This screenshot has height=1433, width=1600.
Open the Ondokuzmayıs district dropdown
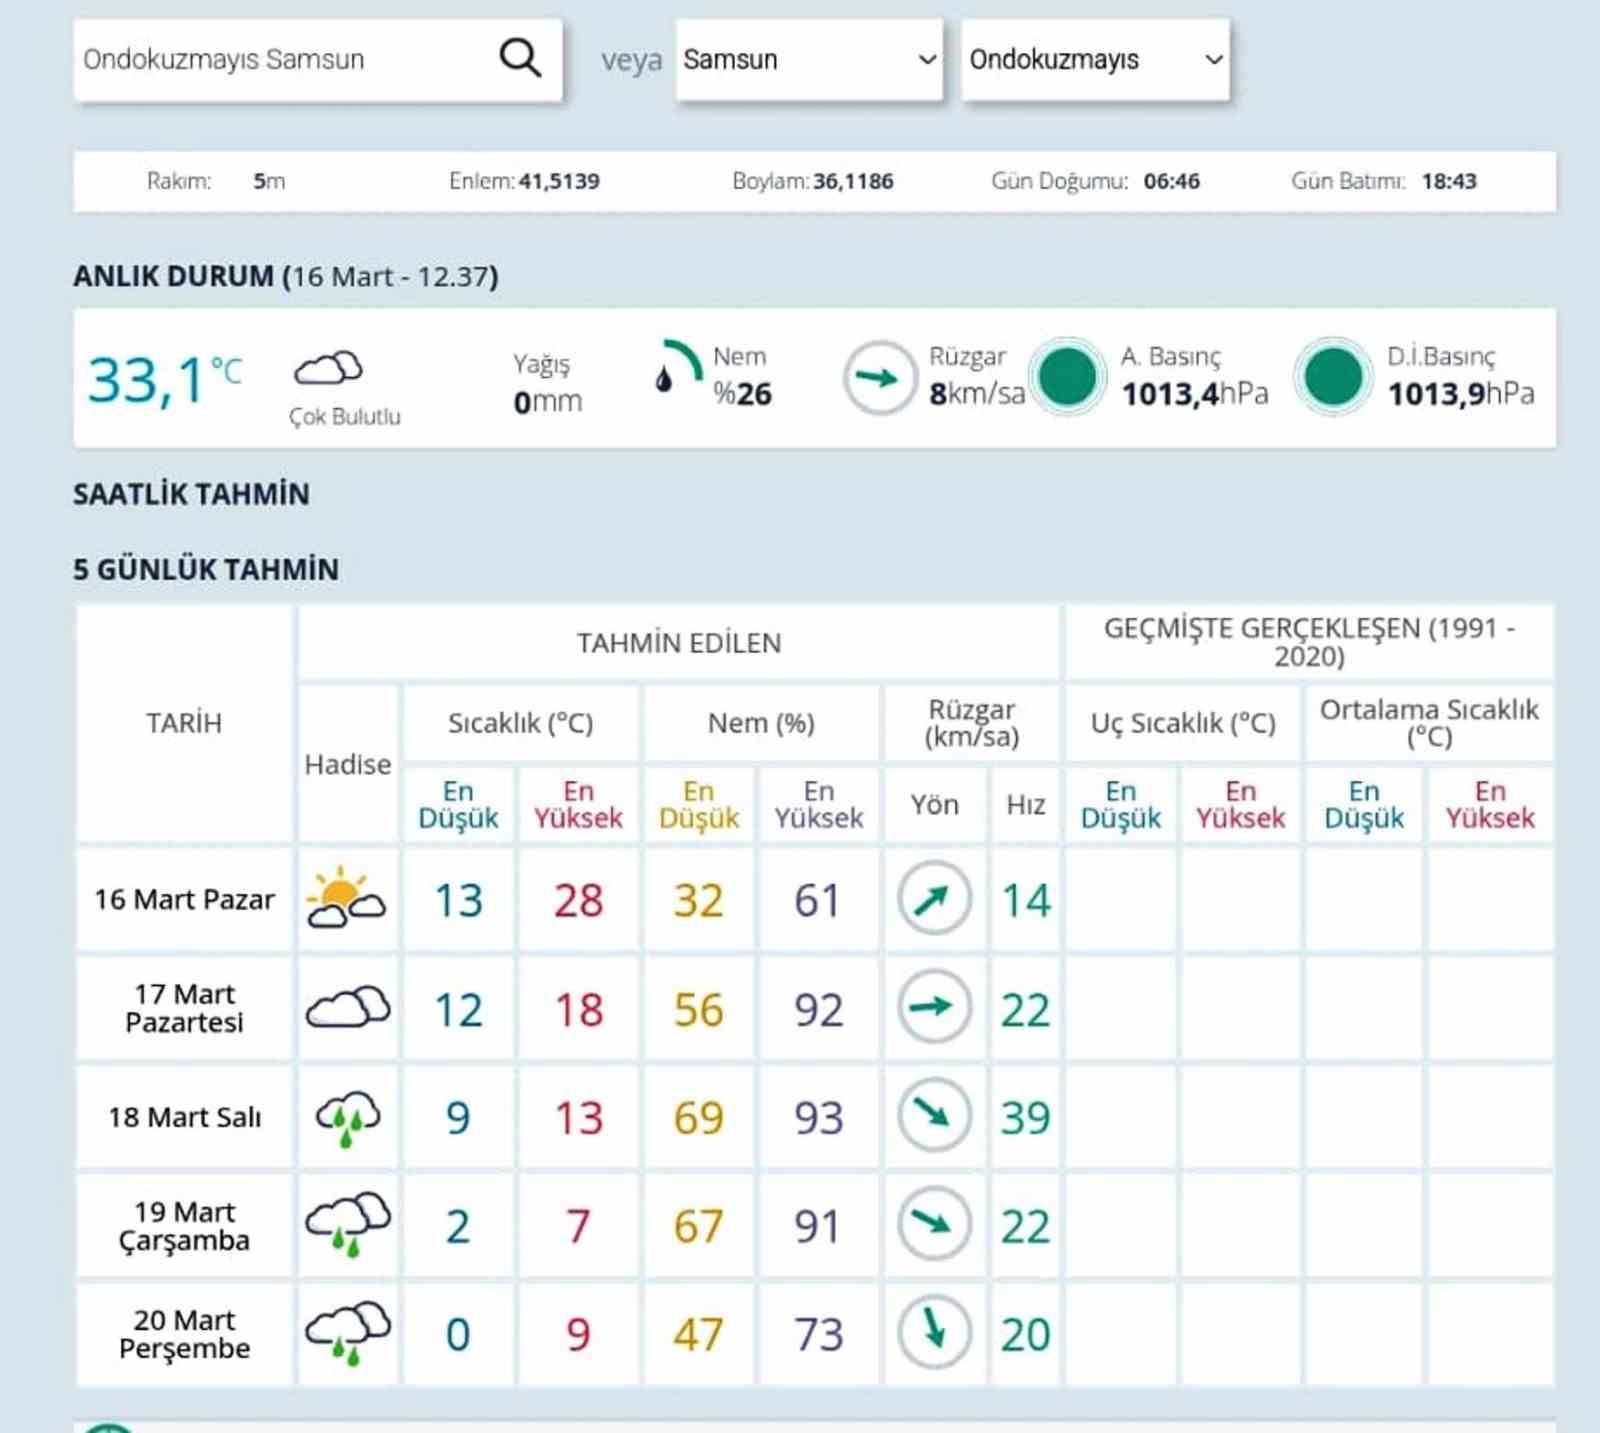click(x=1096, y=60)
